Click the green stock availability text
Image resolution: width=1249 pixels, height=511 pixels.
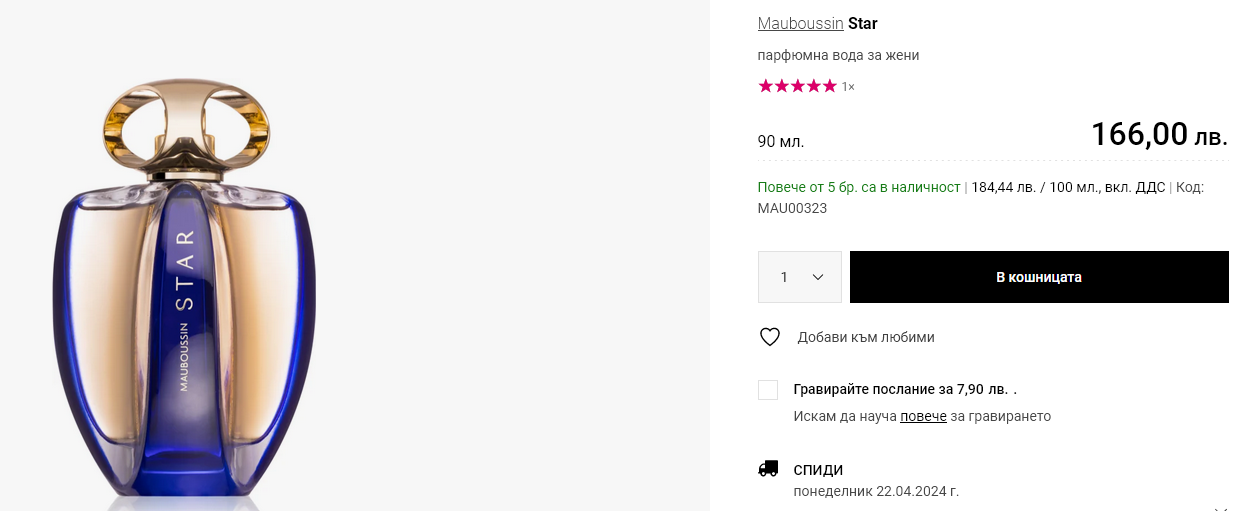[858, 187]
